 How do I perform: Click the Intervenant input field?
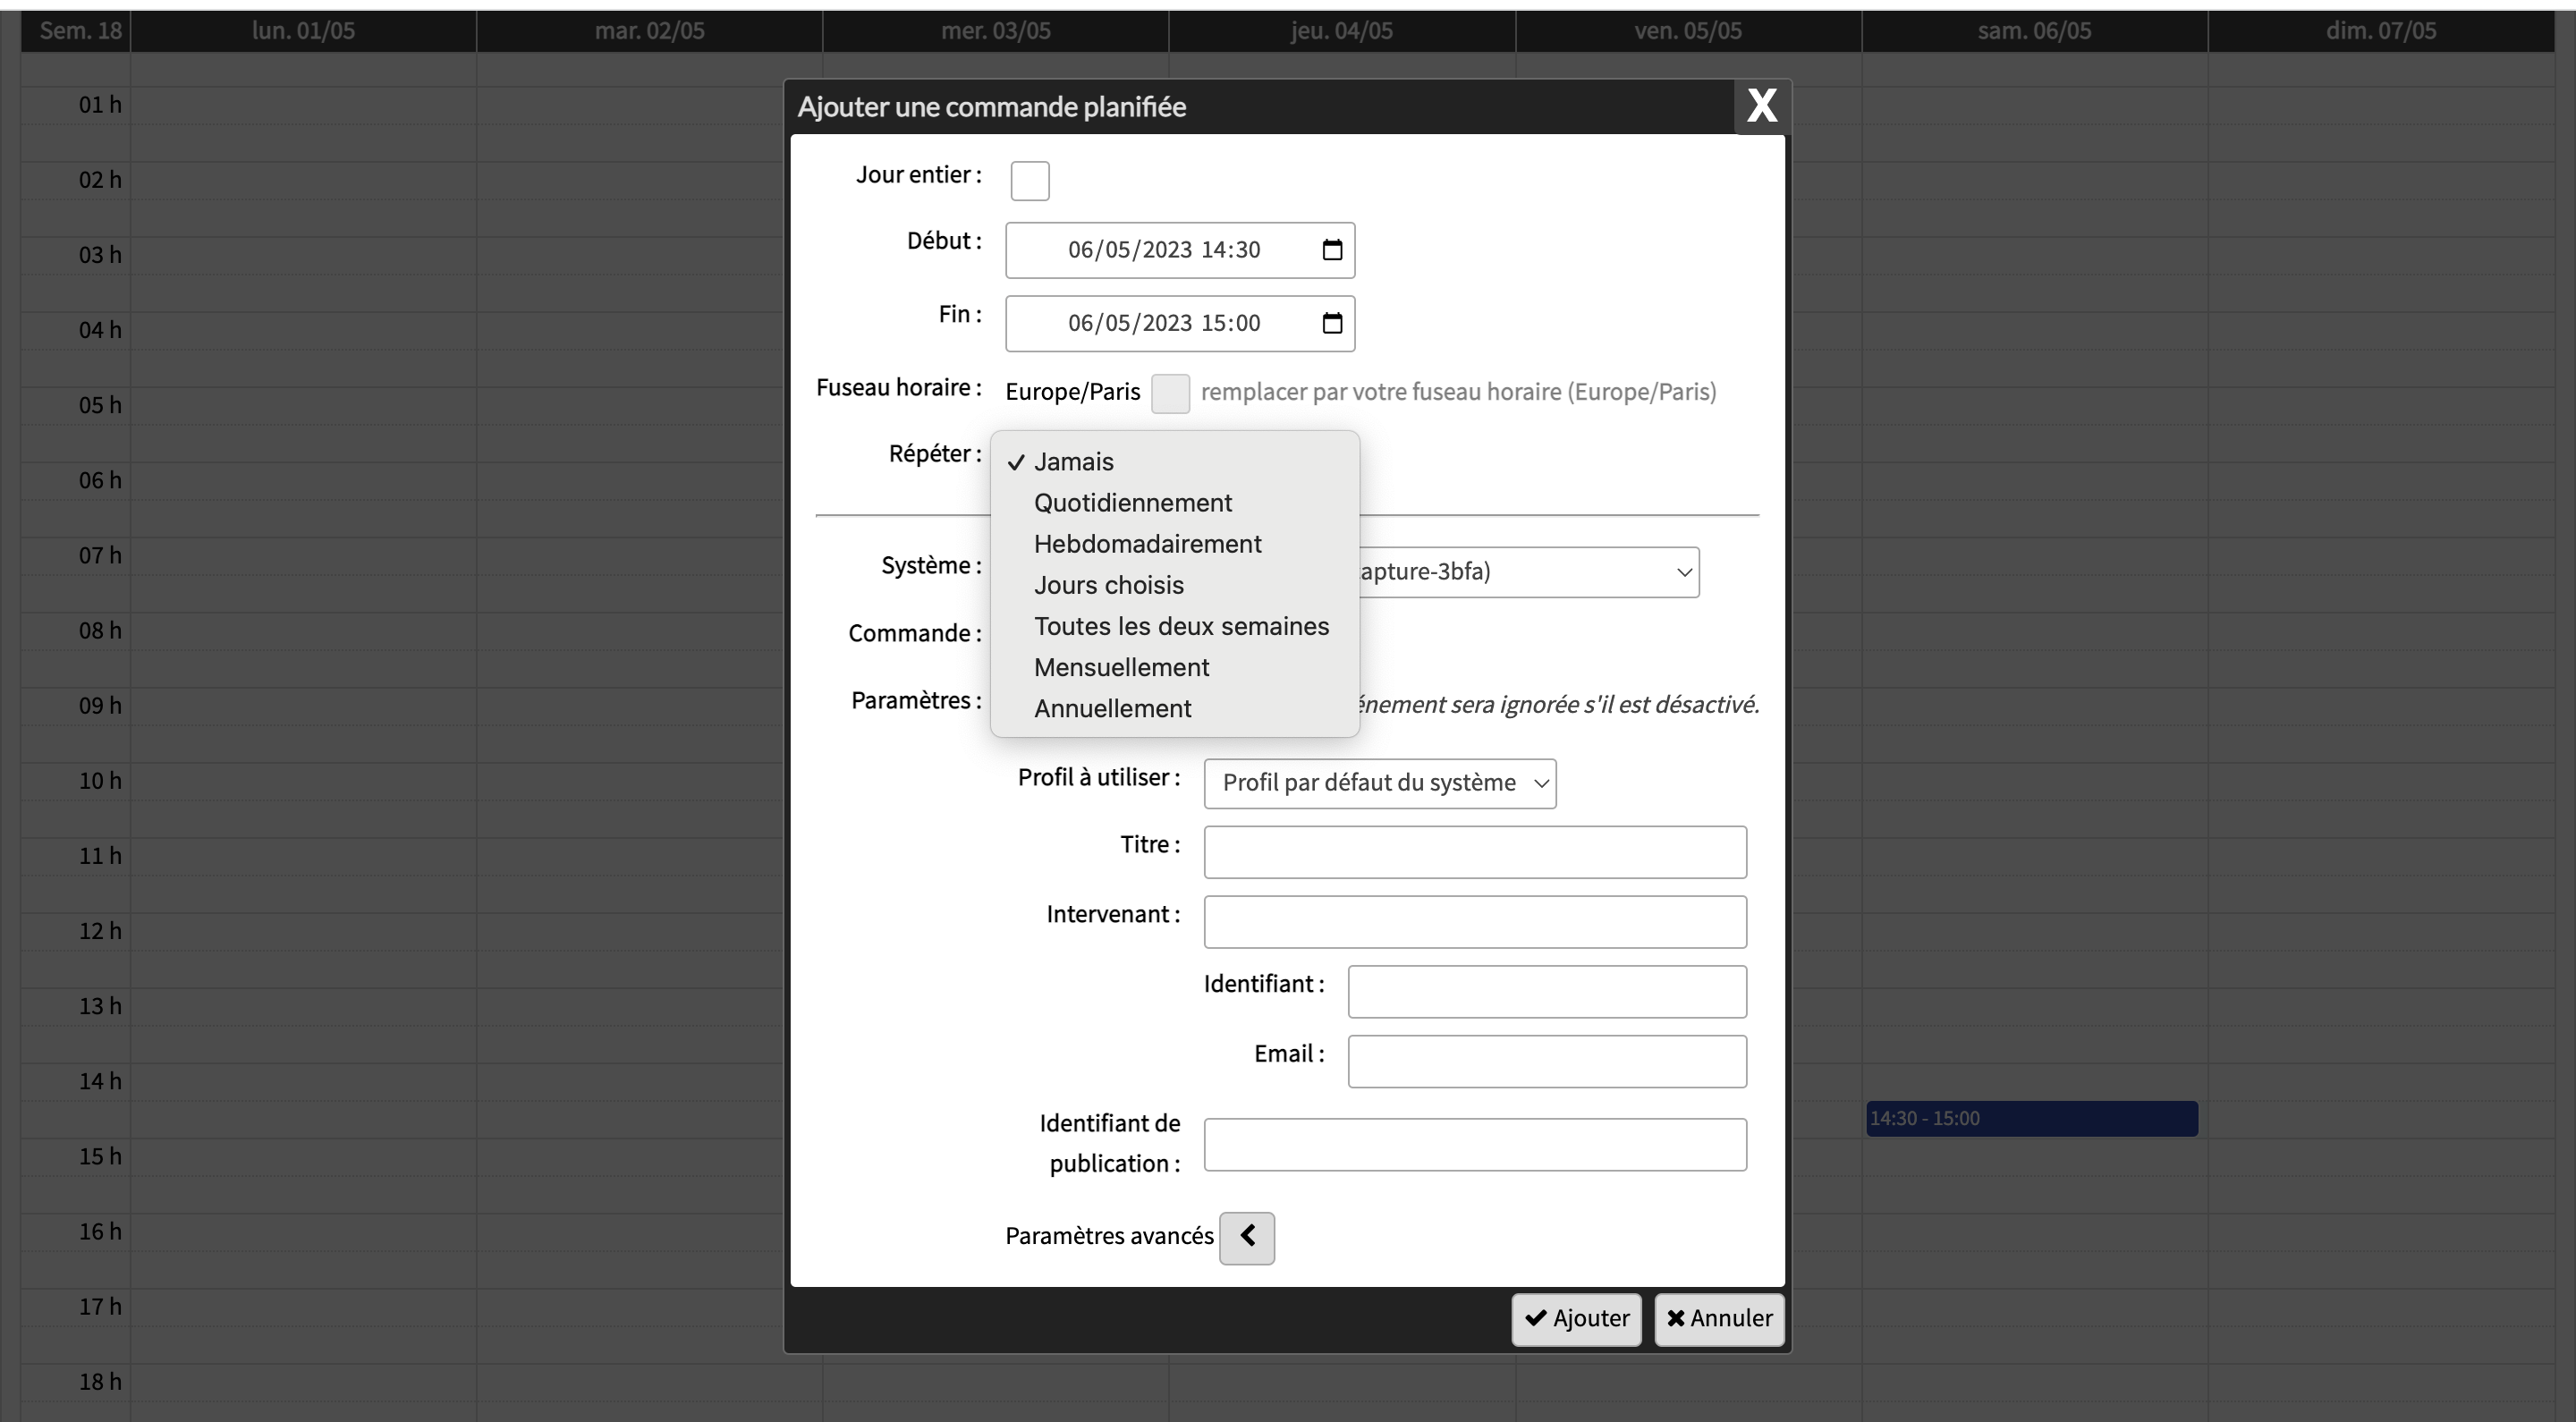[x=1474, y=922]
